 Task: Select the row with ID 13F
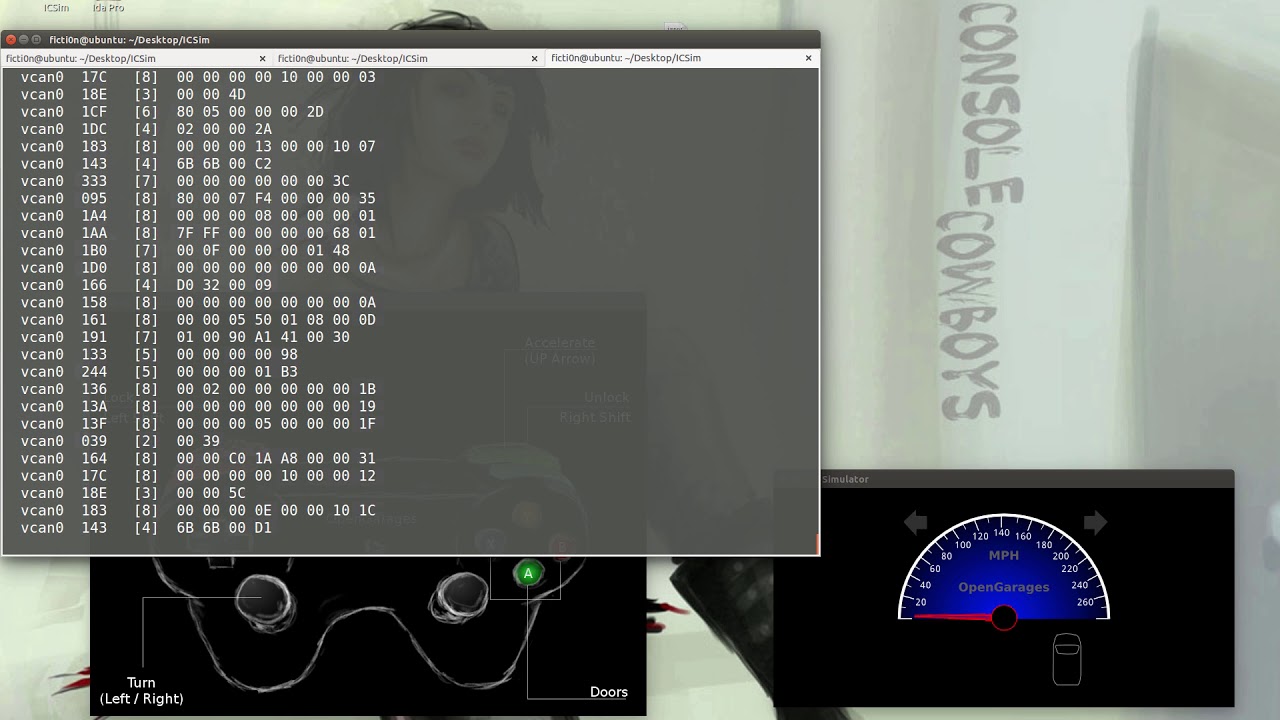coord(198,424)
